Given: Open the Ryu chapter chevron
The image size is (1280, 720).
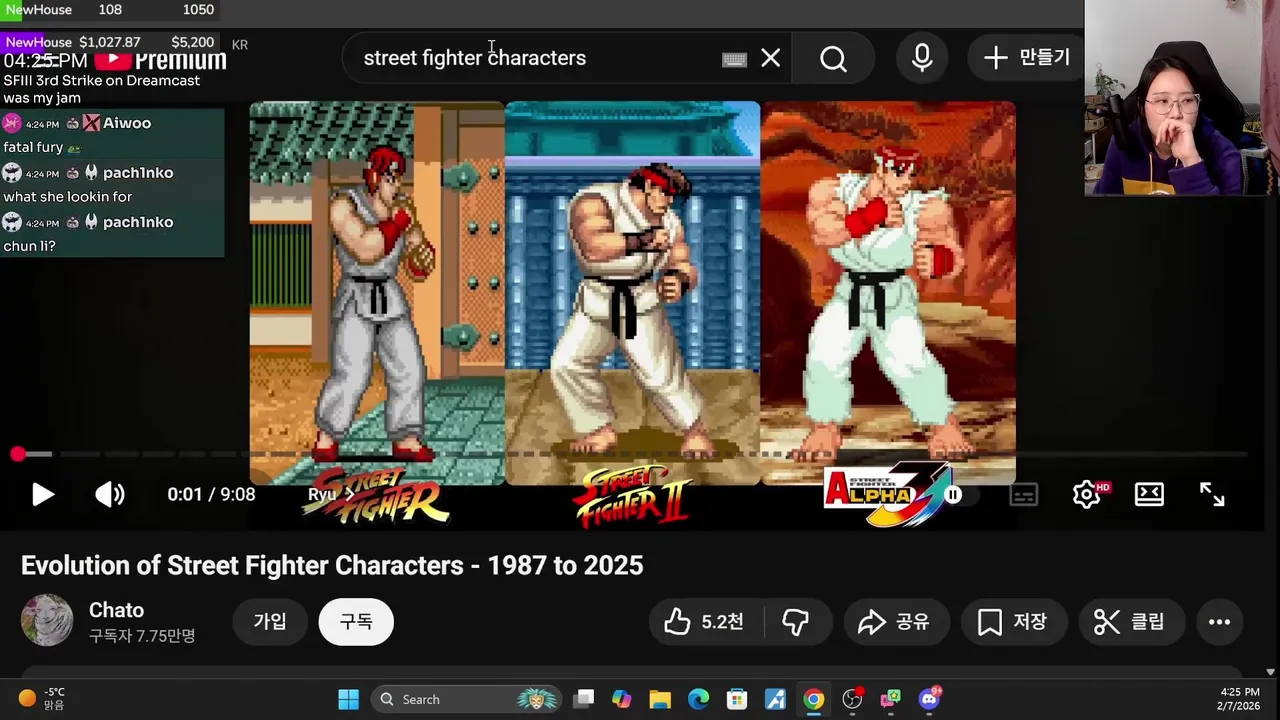Looking at the screenshot, I should (350, 494).
